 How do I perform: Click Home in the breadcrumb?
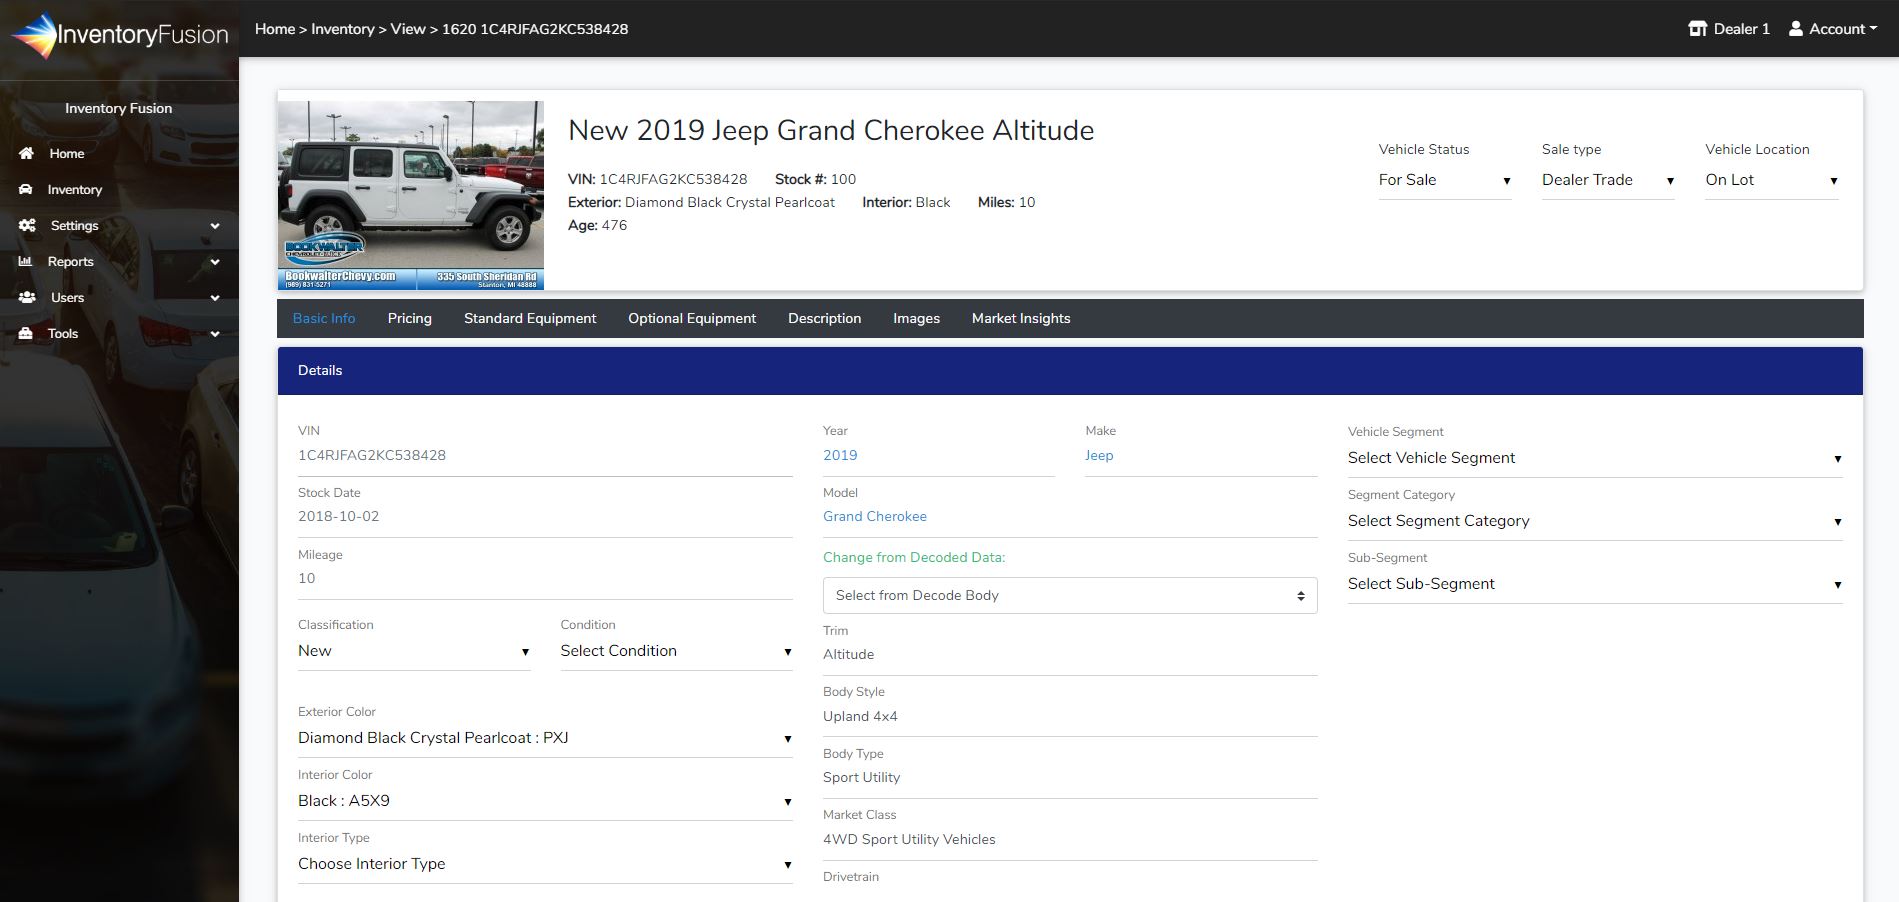275,29
